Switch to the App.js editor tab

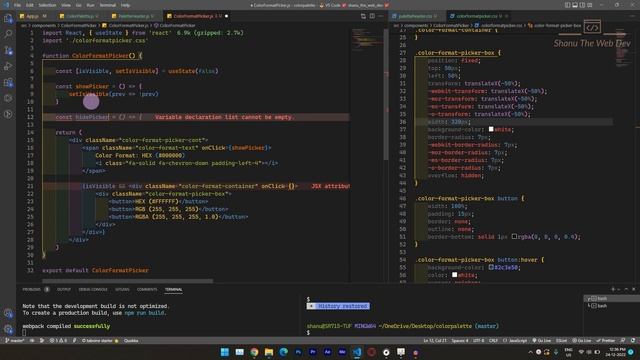[x=34, y=16]
